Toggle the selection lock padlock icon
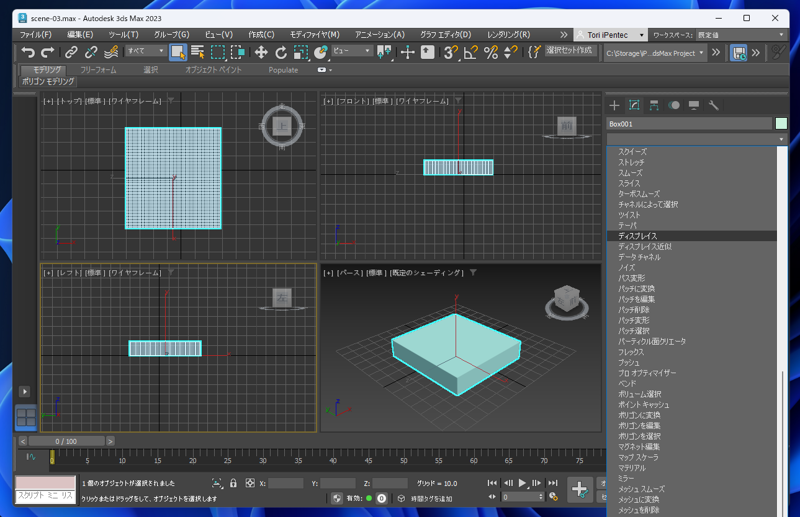 click(233, 483)
